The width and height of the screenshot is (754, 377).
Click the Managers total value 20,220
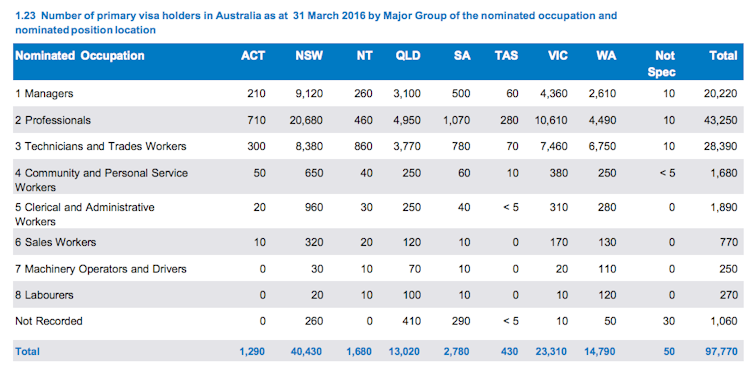pos(718,94)
